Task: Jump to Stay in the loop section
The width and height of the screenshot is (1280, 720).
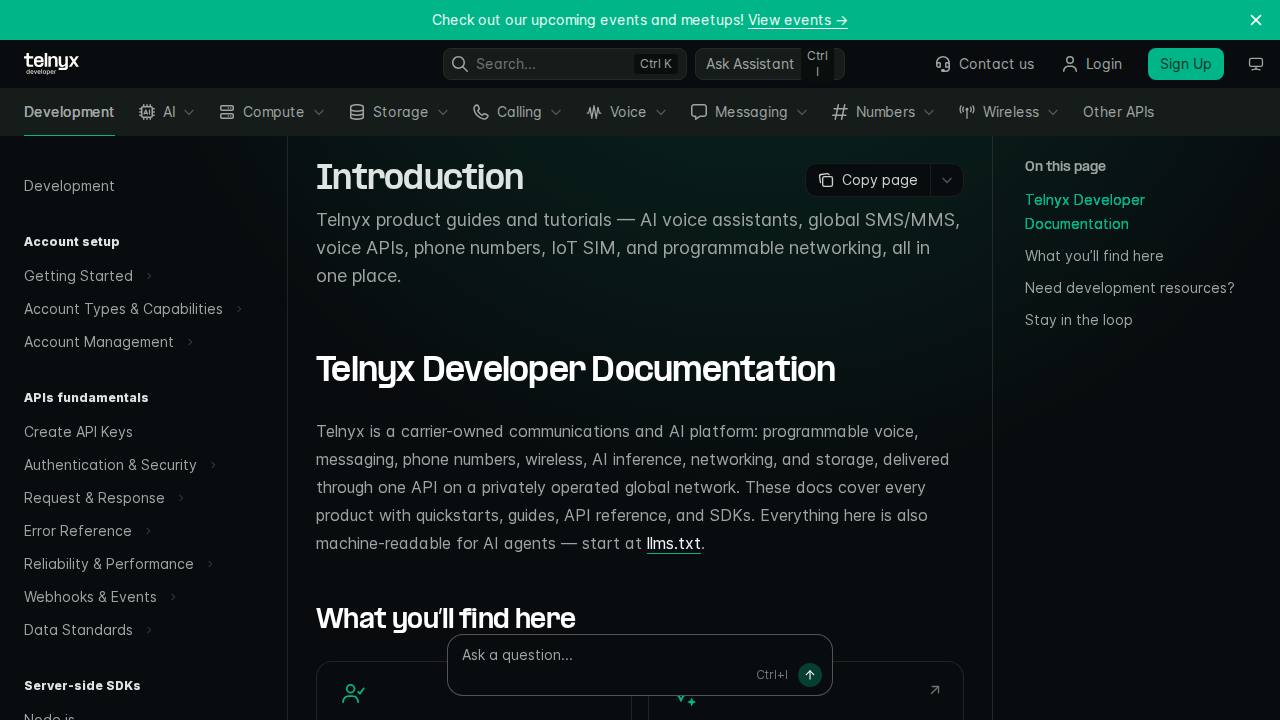Action: point(1079,320)
